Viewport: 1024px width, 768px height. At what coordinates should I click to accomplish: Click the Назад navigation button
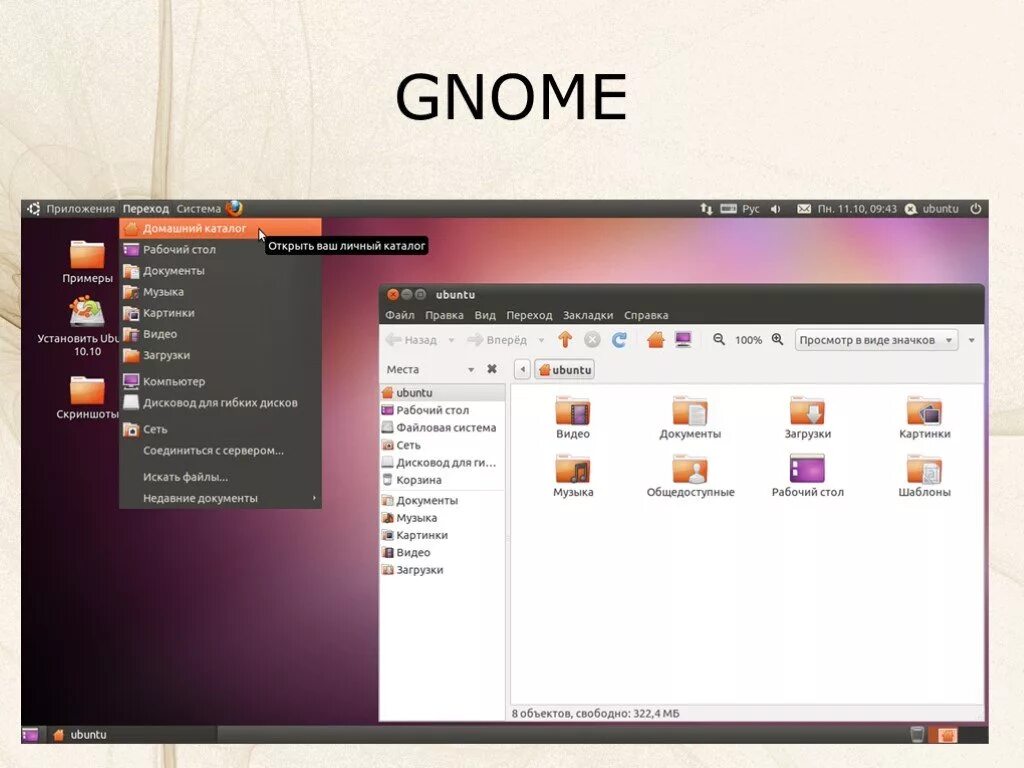click(x=412, y=340)
